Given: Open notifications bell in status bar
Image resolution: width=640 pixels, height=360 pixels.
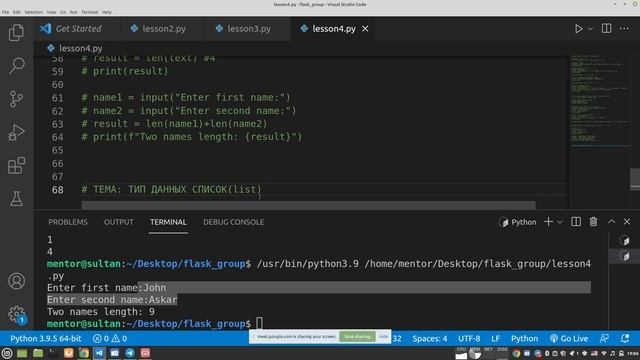Looking at the screenshot, I should [625, 339].
